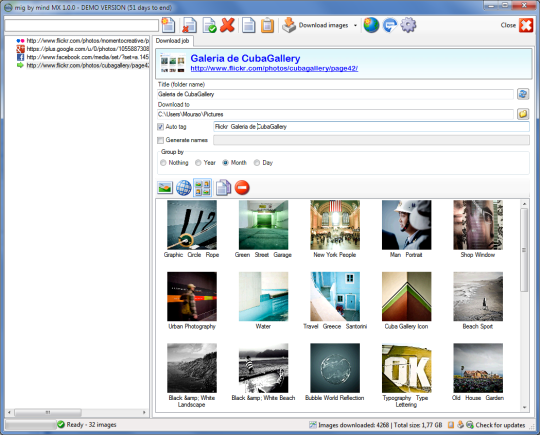Select the plus.google.com photos job
The height and width of the screenshot is (435, 540).
tap(83, 49)
